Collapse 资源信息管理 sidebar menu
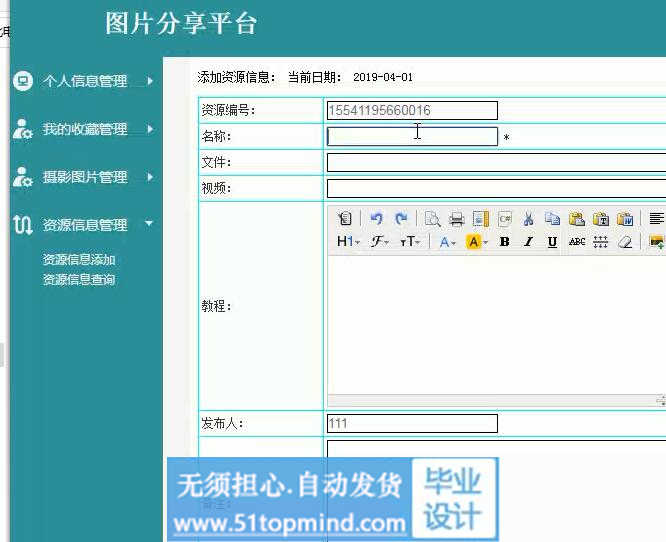This screenshot has height=542, width=666. 84,224
